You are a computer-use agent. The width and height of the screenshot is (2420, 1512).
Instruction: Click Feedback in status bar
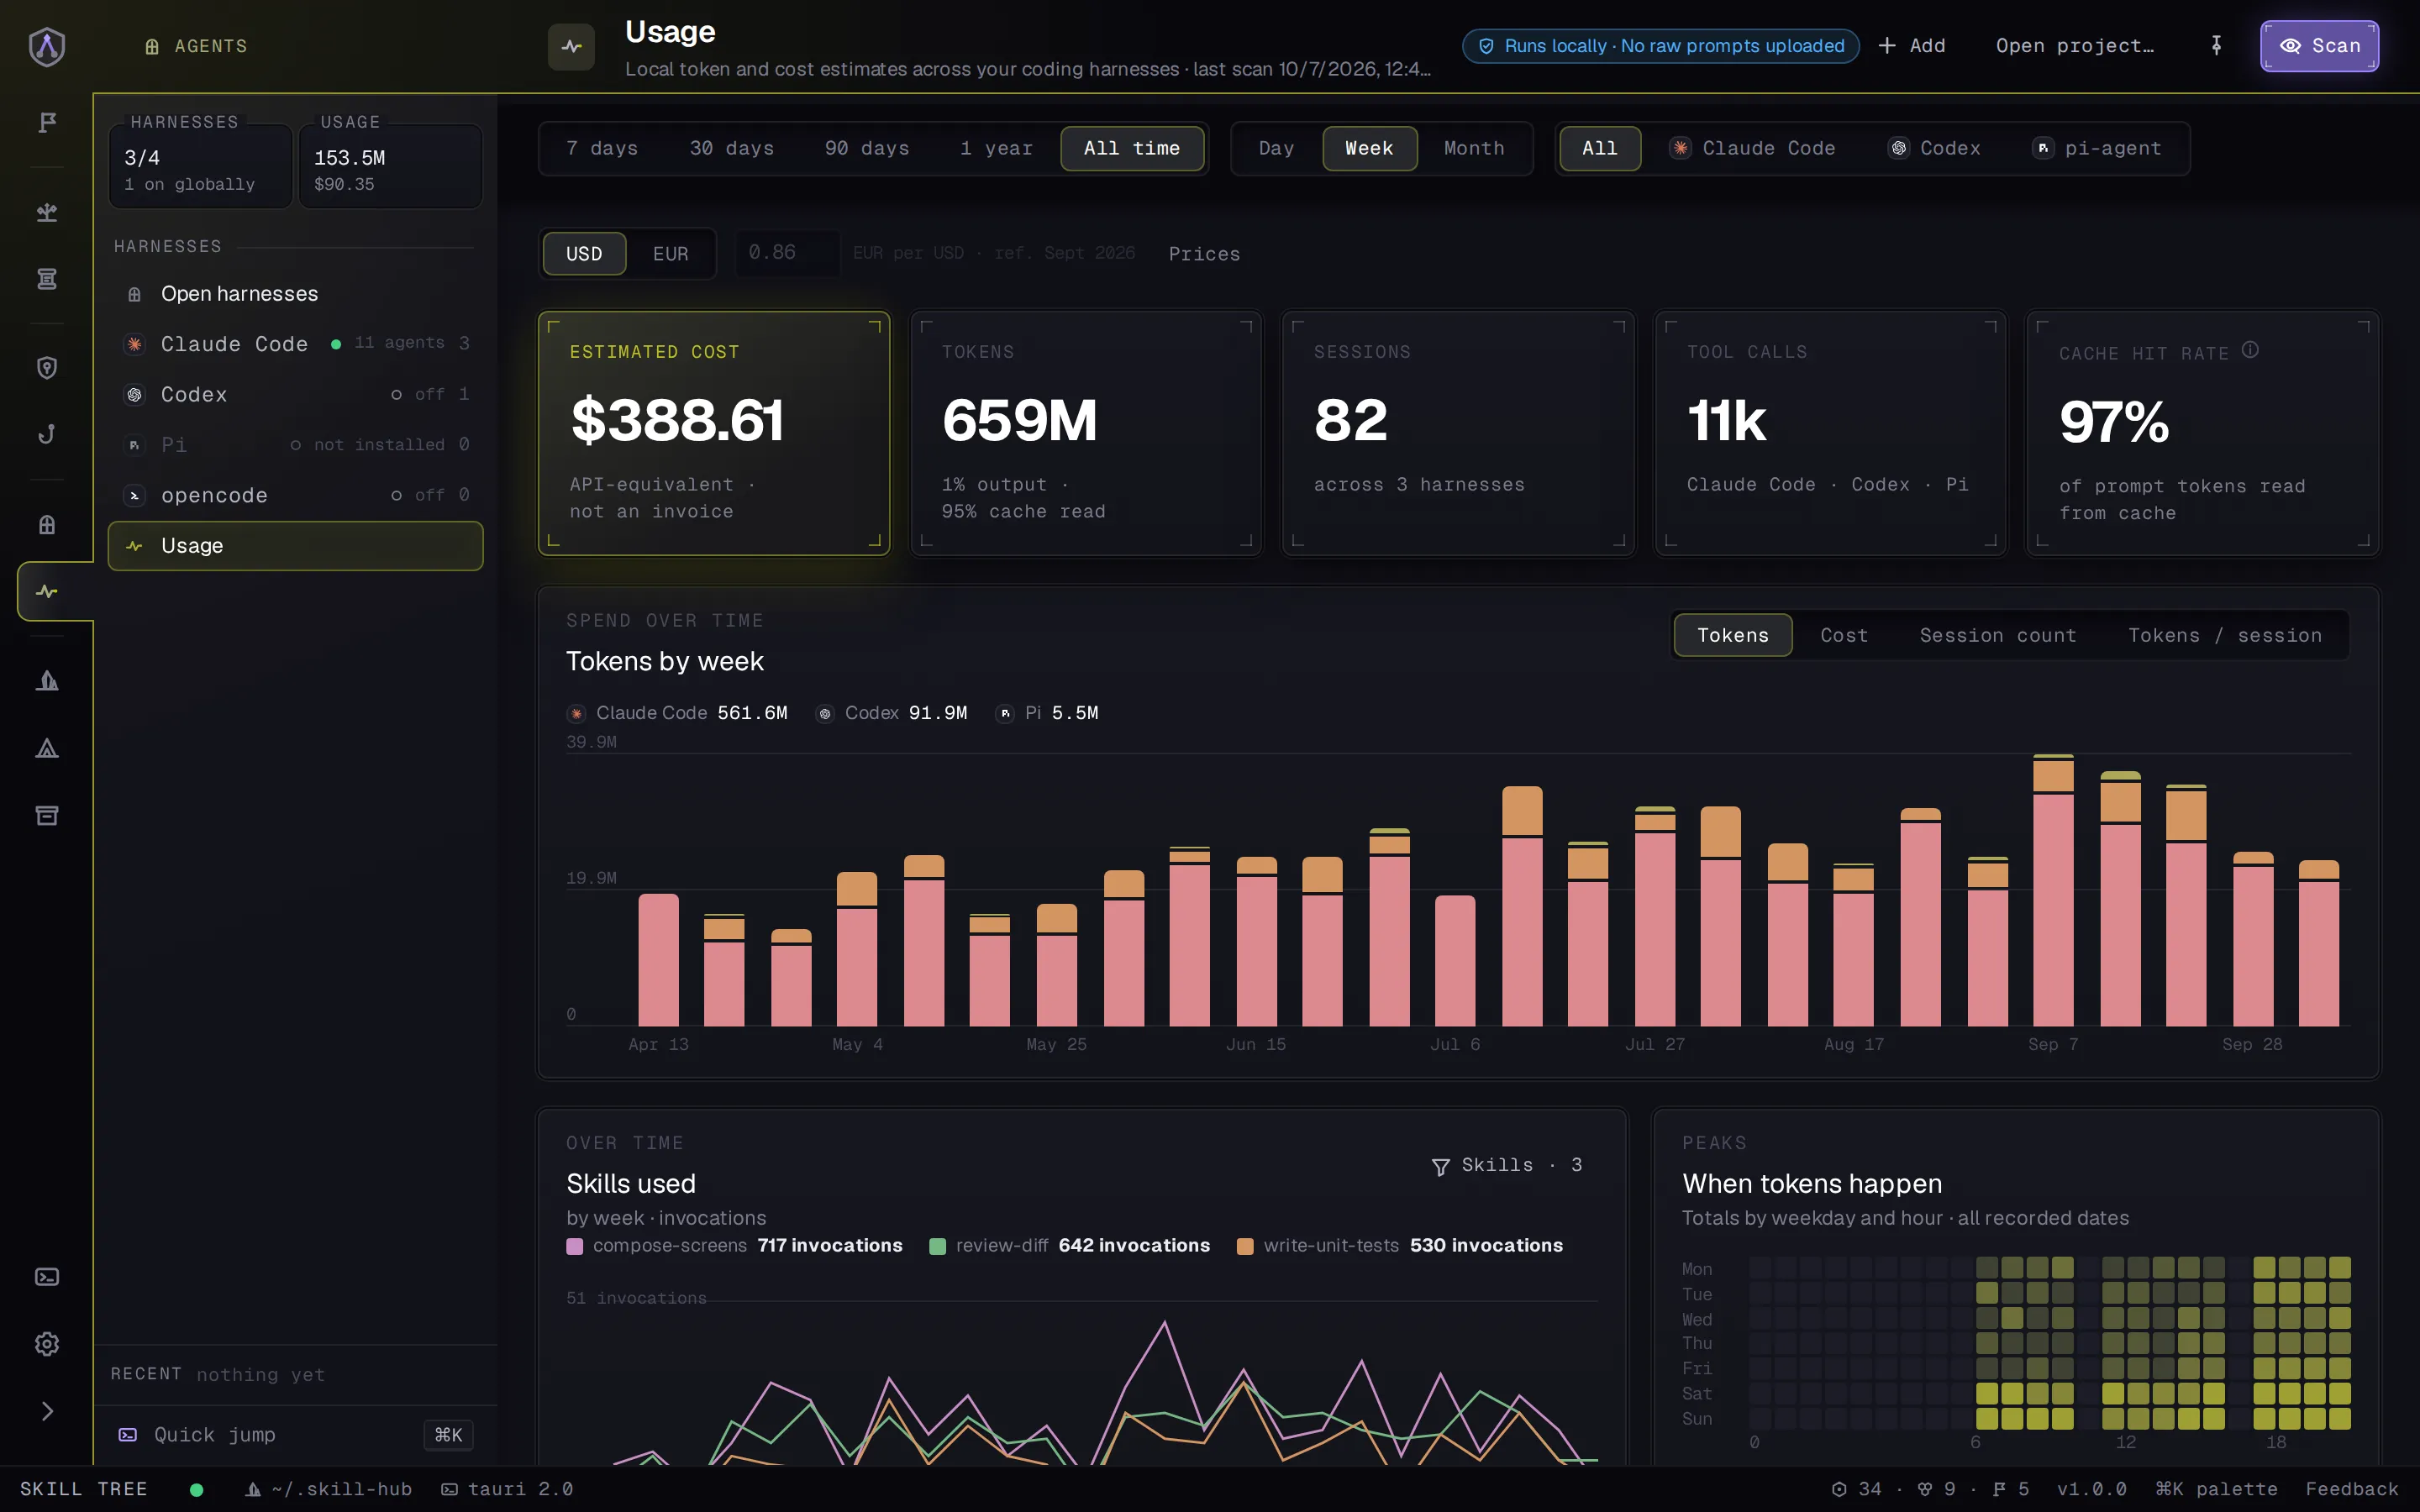click(2351, 1489)
